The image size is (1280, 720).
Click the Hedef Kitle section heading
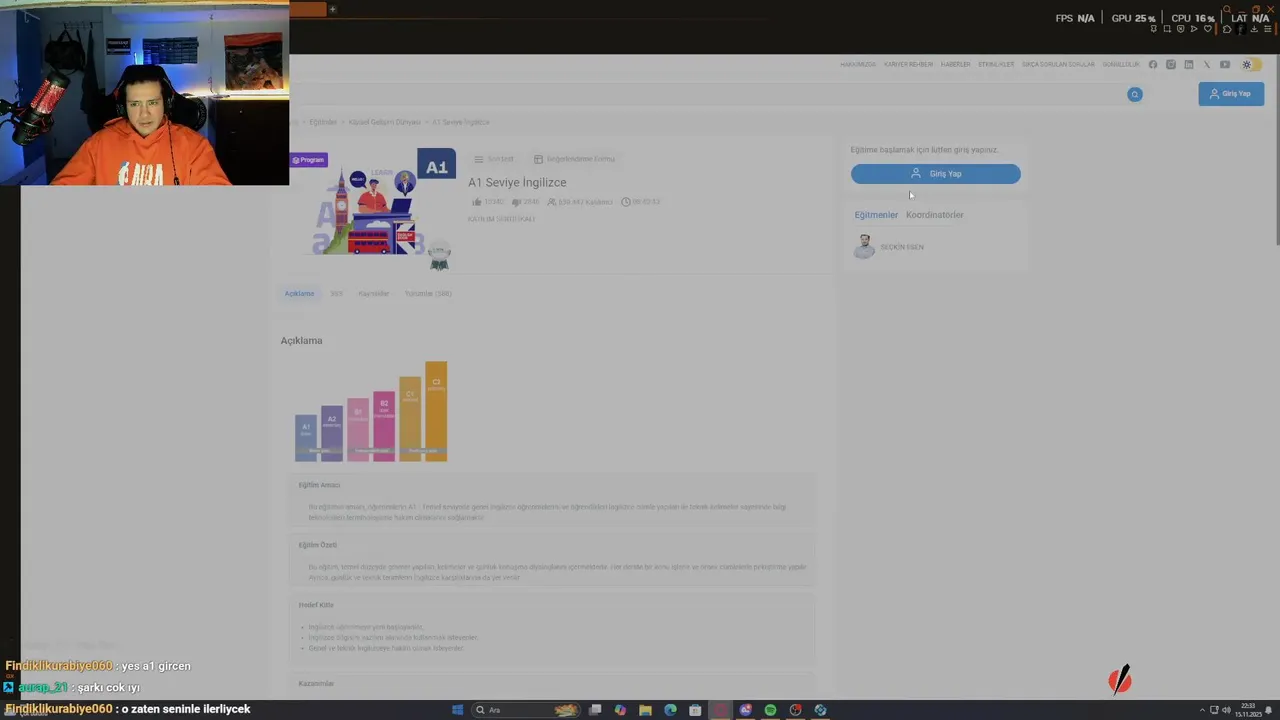pos(316,605)
